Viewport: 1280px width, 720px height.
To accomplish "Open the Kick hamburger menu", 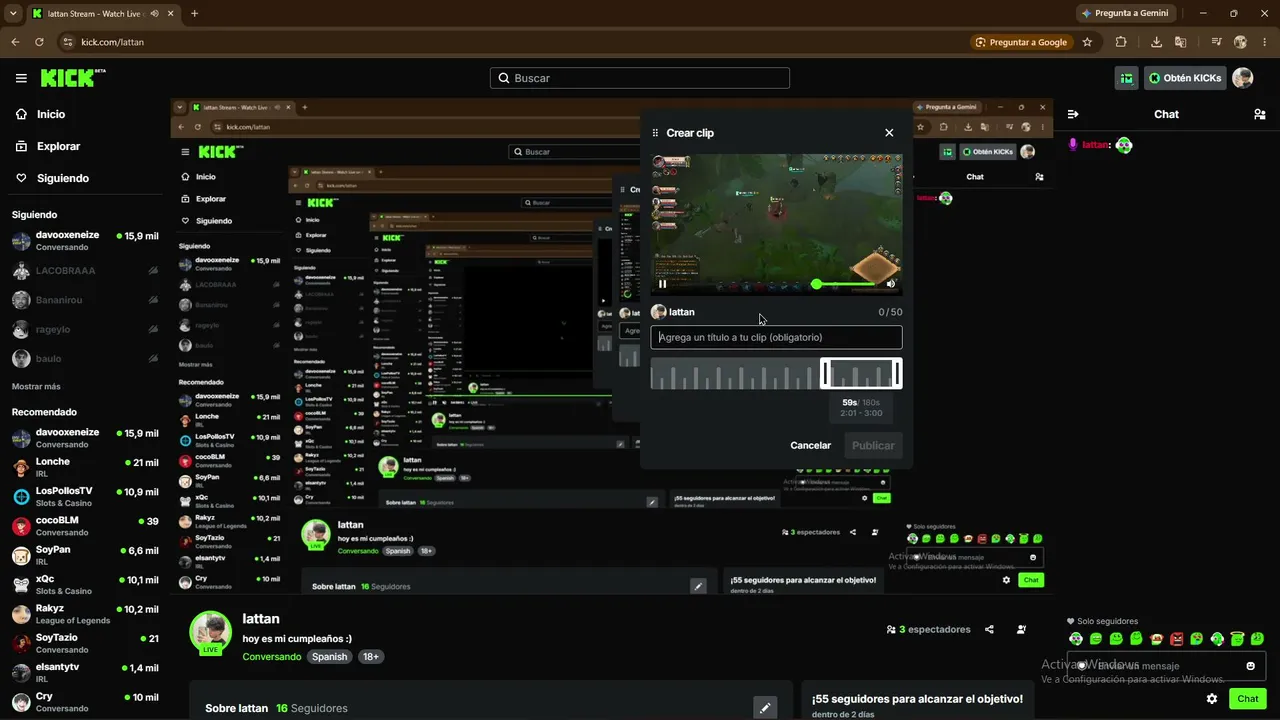I will 21,78.
